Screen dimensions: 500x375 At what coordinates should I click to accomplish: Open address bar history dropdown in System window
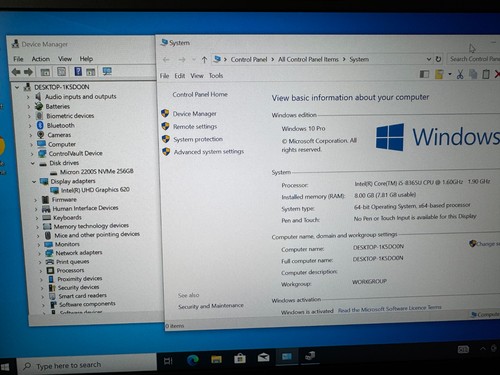pos(429,59)
